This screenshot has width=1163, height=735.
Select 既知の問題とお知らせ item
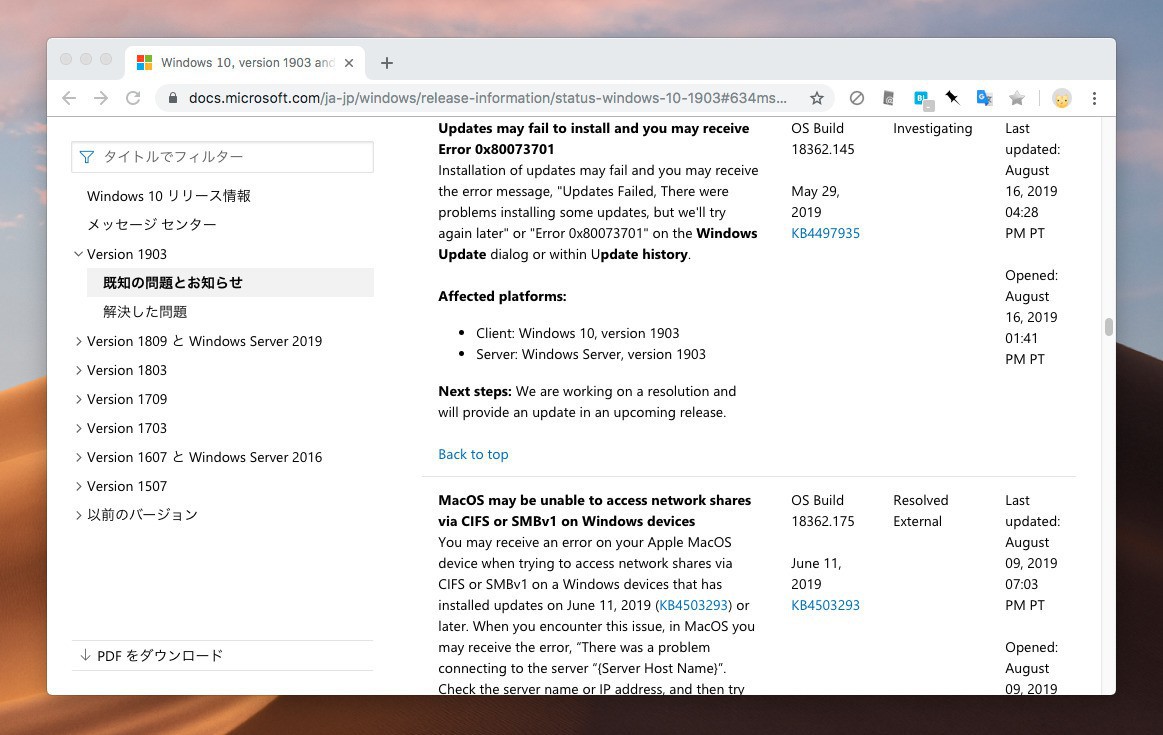pyautogui.click(x=230, y=283)
